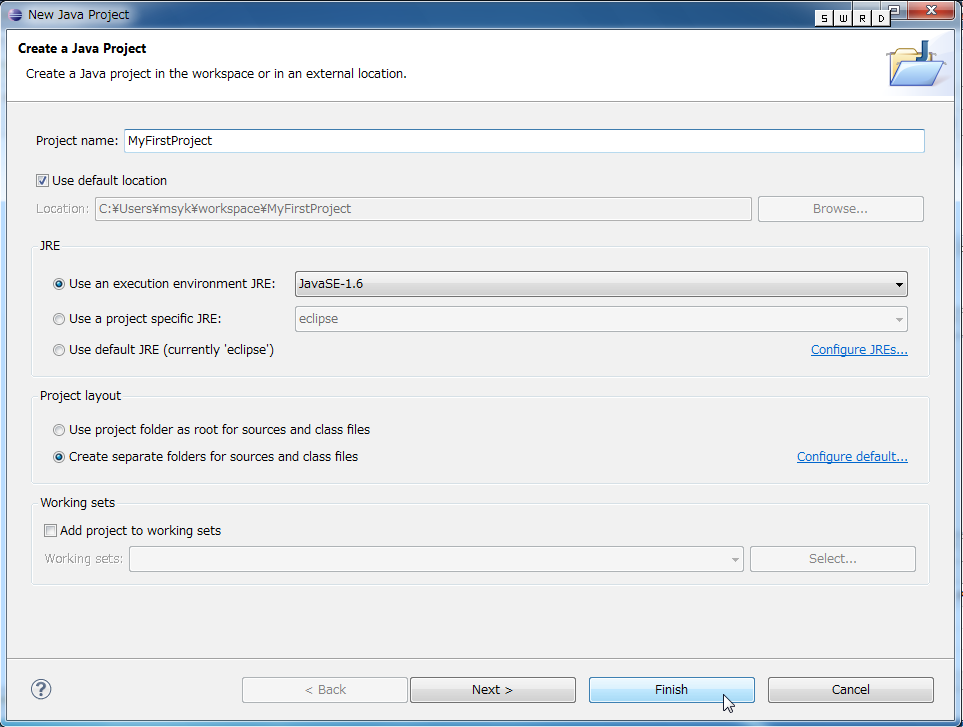Open the JavaSE-1.6 execution environment dropdown
This screenshot has height=727, width=963.
[601, 284]
